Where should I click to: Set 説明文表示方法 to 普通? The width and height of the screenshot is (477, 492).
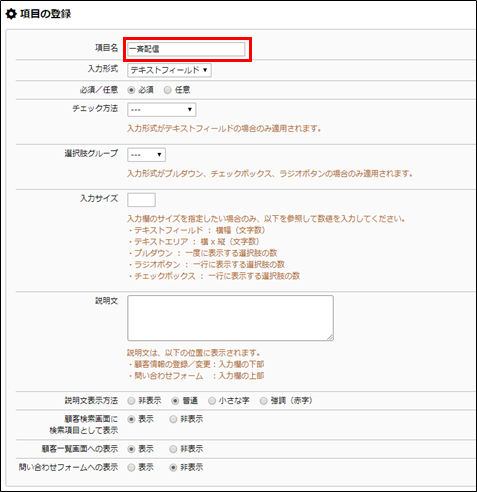[175, 401]
